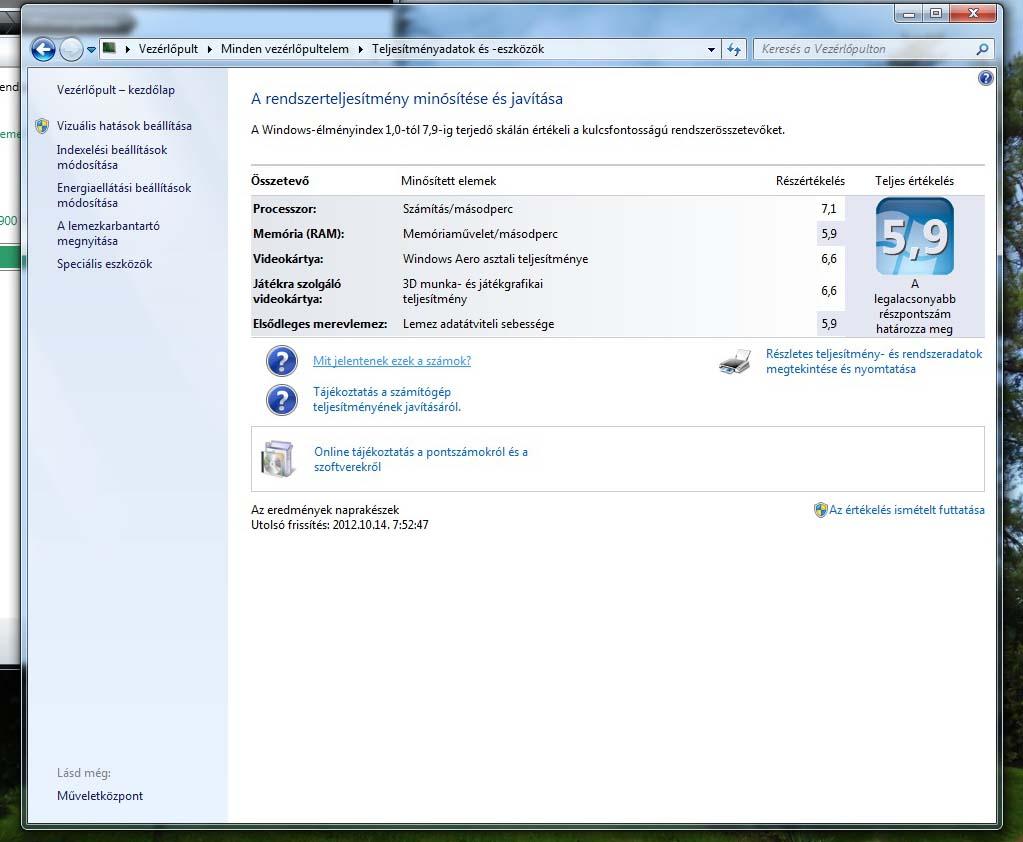The height and width of the screenshot is (842, 1023).
Task: Expand the arrow before Vezérlőpult breadcrumb
Action: (127, 49)
